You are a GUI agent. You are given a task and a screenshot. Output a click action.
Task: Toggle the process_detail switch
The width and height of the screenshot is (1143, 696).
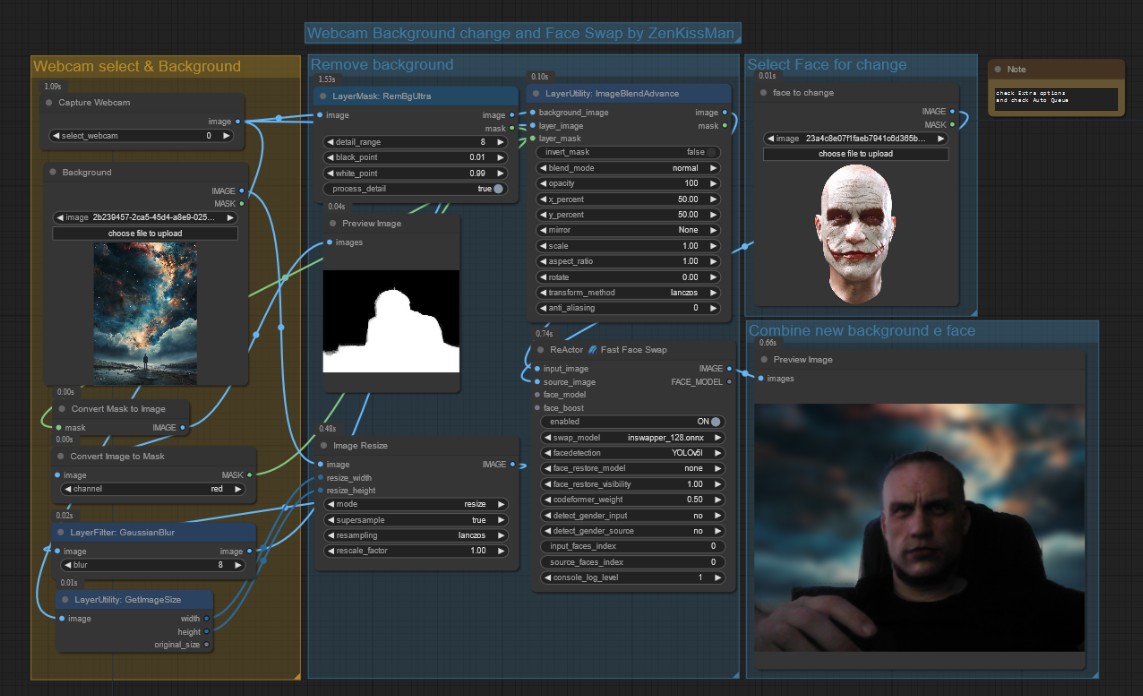click(497, 189)
